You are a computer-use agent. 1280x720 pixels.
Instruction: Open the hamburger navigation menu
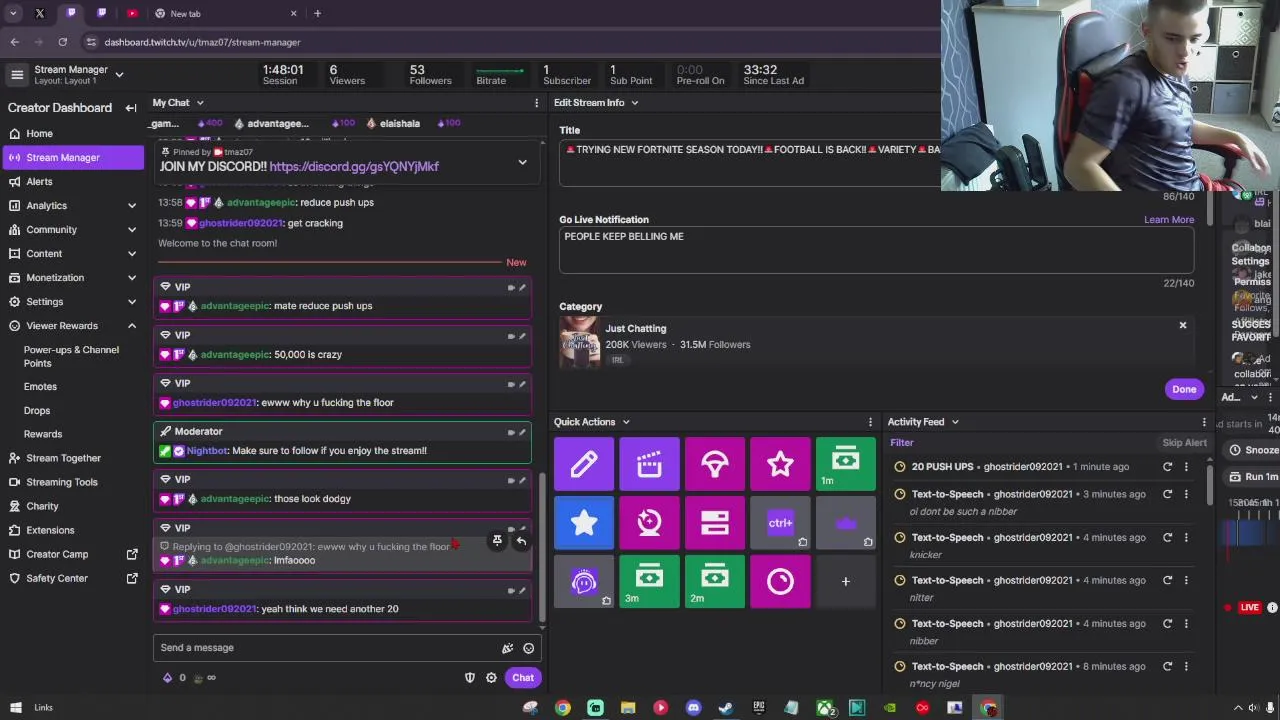point(17,75)
